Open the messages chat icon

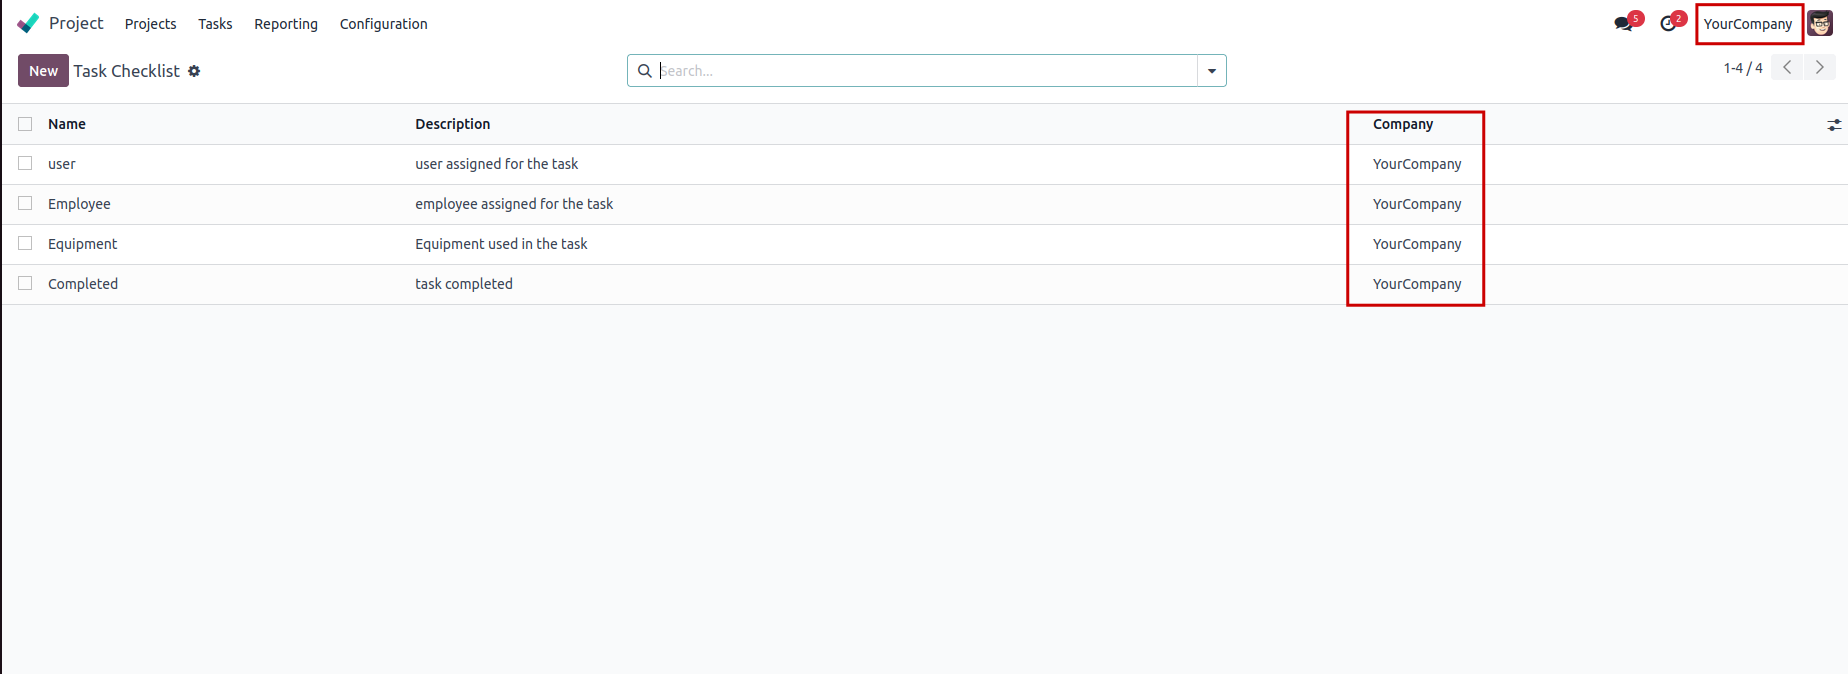(x=1623, y=23)
